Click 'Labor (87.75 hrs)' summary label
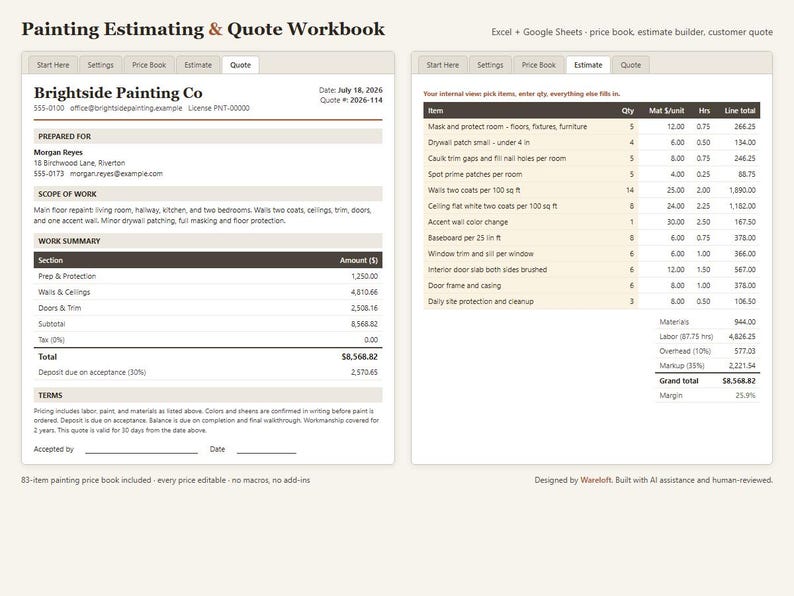This screenshot has height=596, width=794. pyautogui.click(x=686, y=337)
